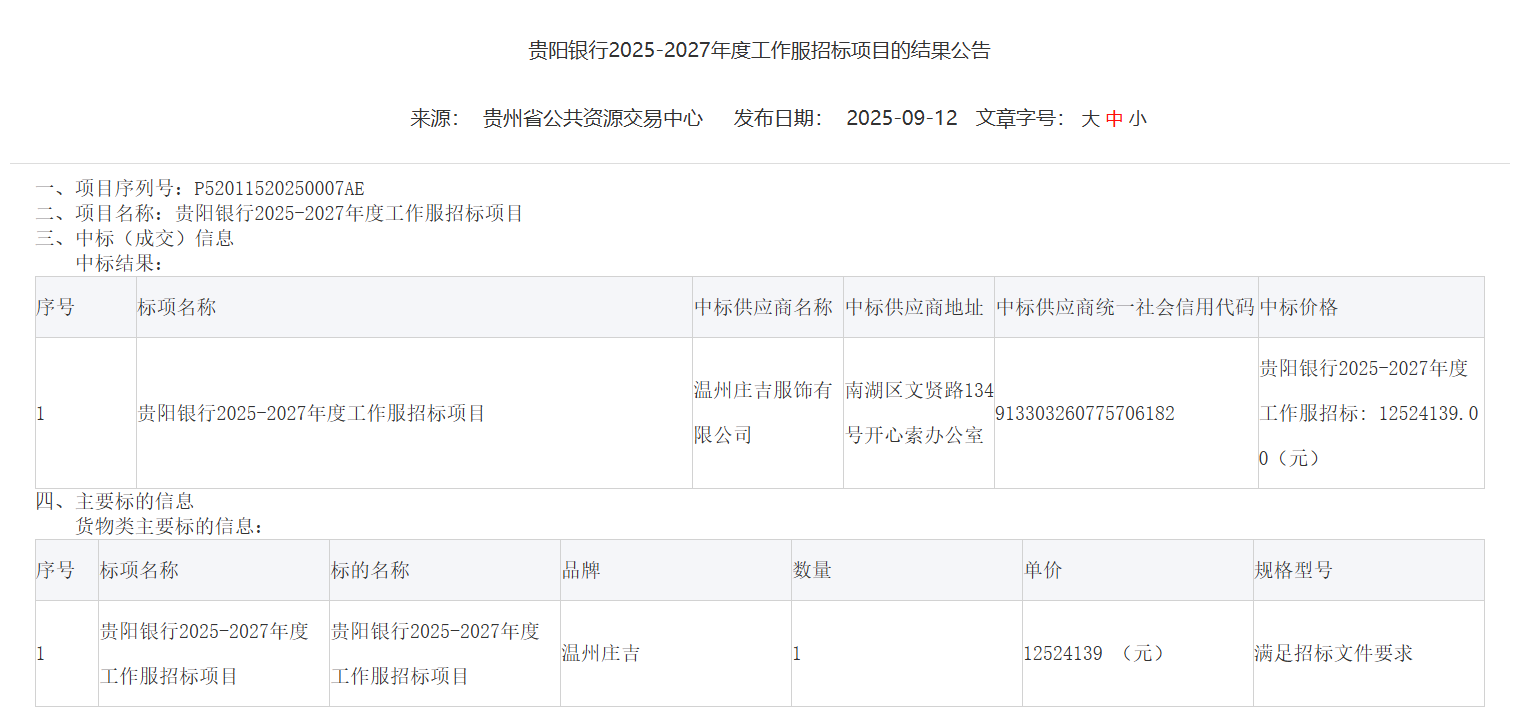Click project serial number P52011520250007AE
Viewport: 1519px width, 709px height.
279,189
